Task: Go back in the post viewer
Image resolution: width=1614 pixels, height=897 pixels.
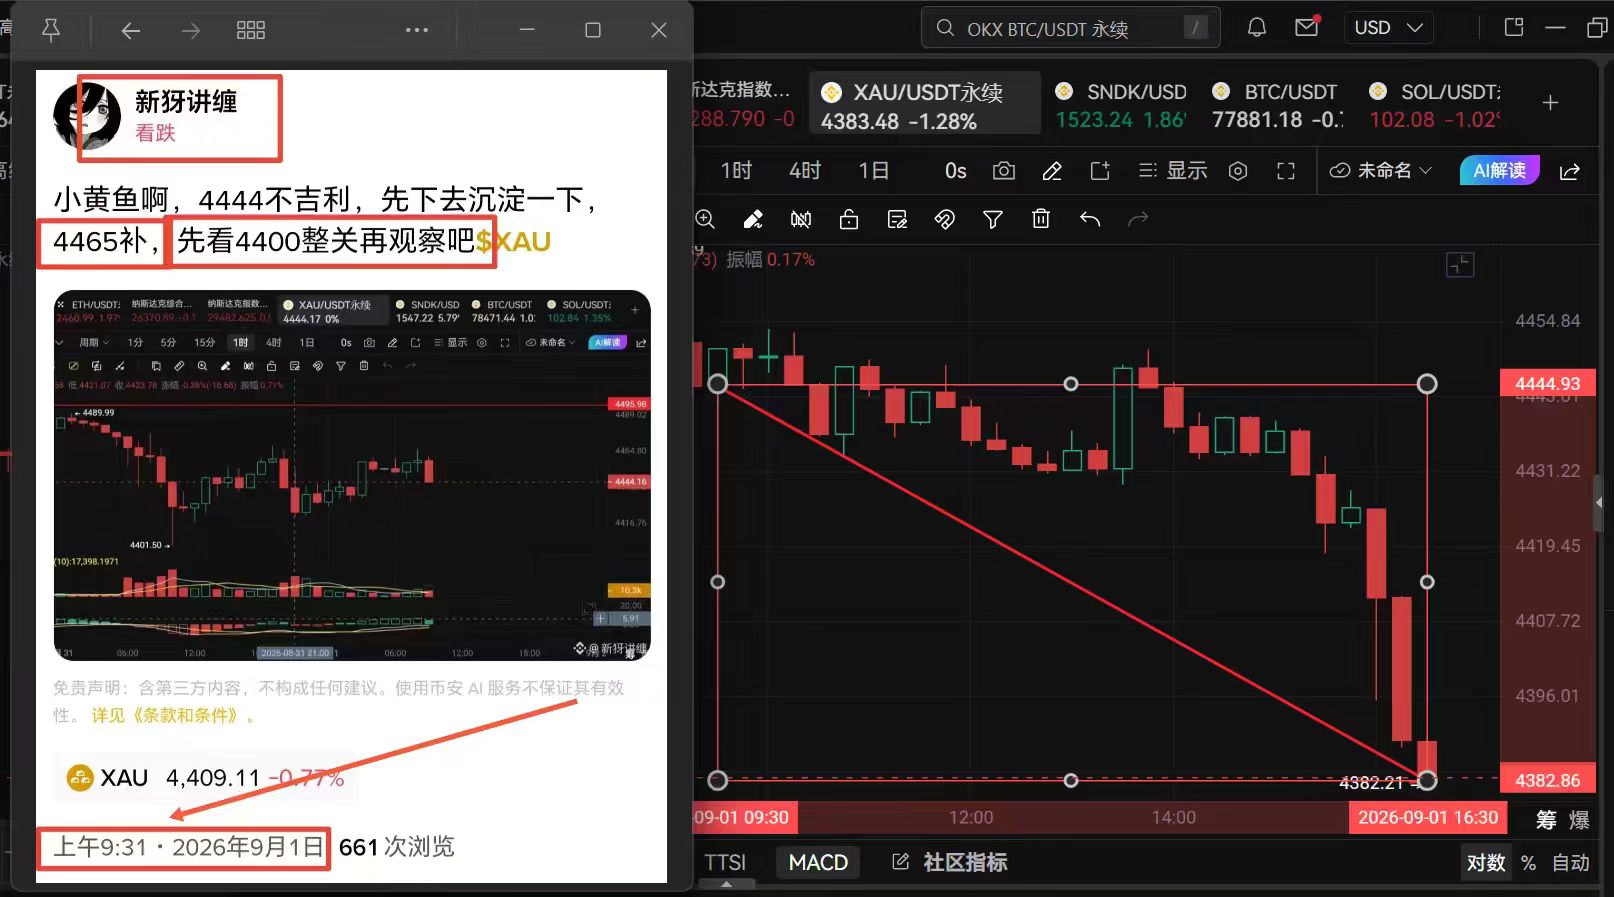Action: coord(130,31)
